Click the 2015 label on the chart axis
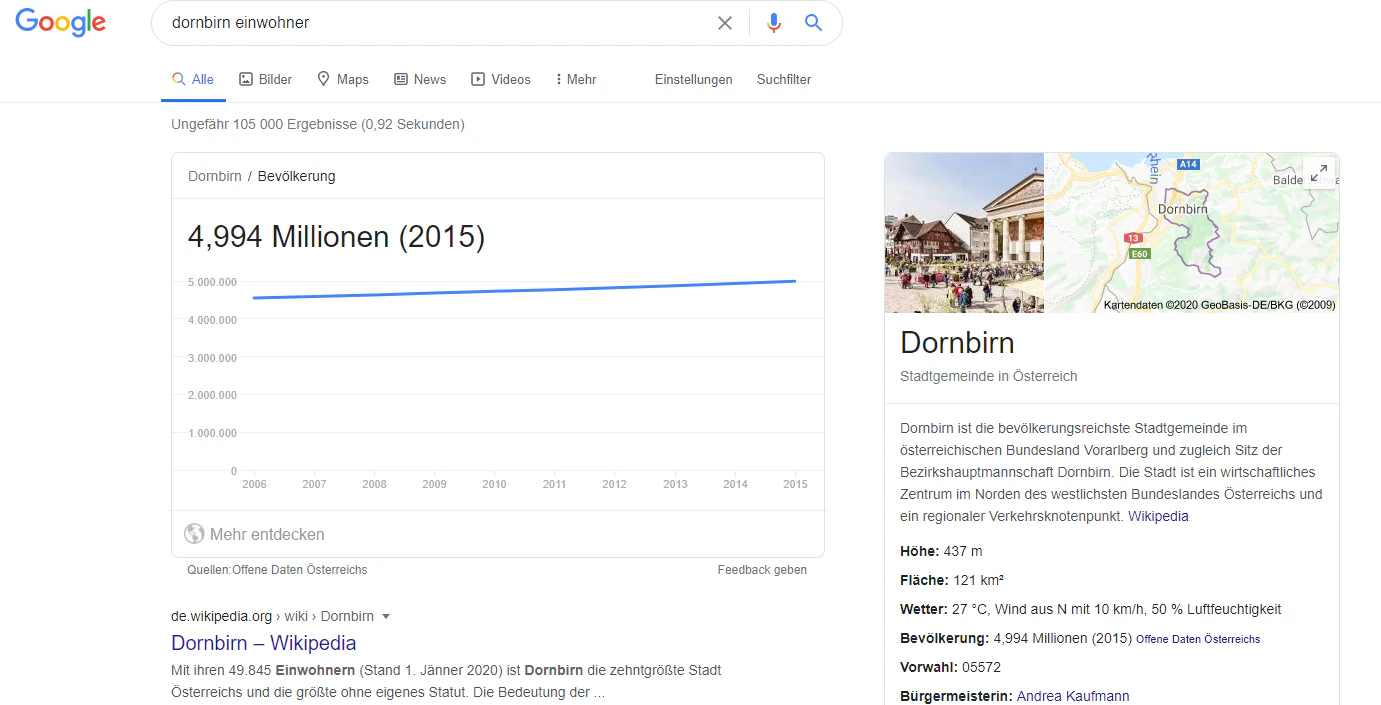The width and height of the screenshot is (1381, 705). pyautogui.click(x=795, y=484)
